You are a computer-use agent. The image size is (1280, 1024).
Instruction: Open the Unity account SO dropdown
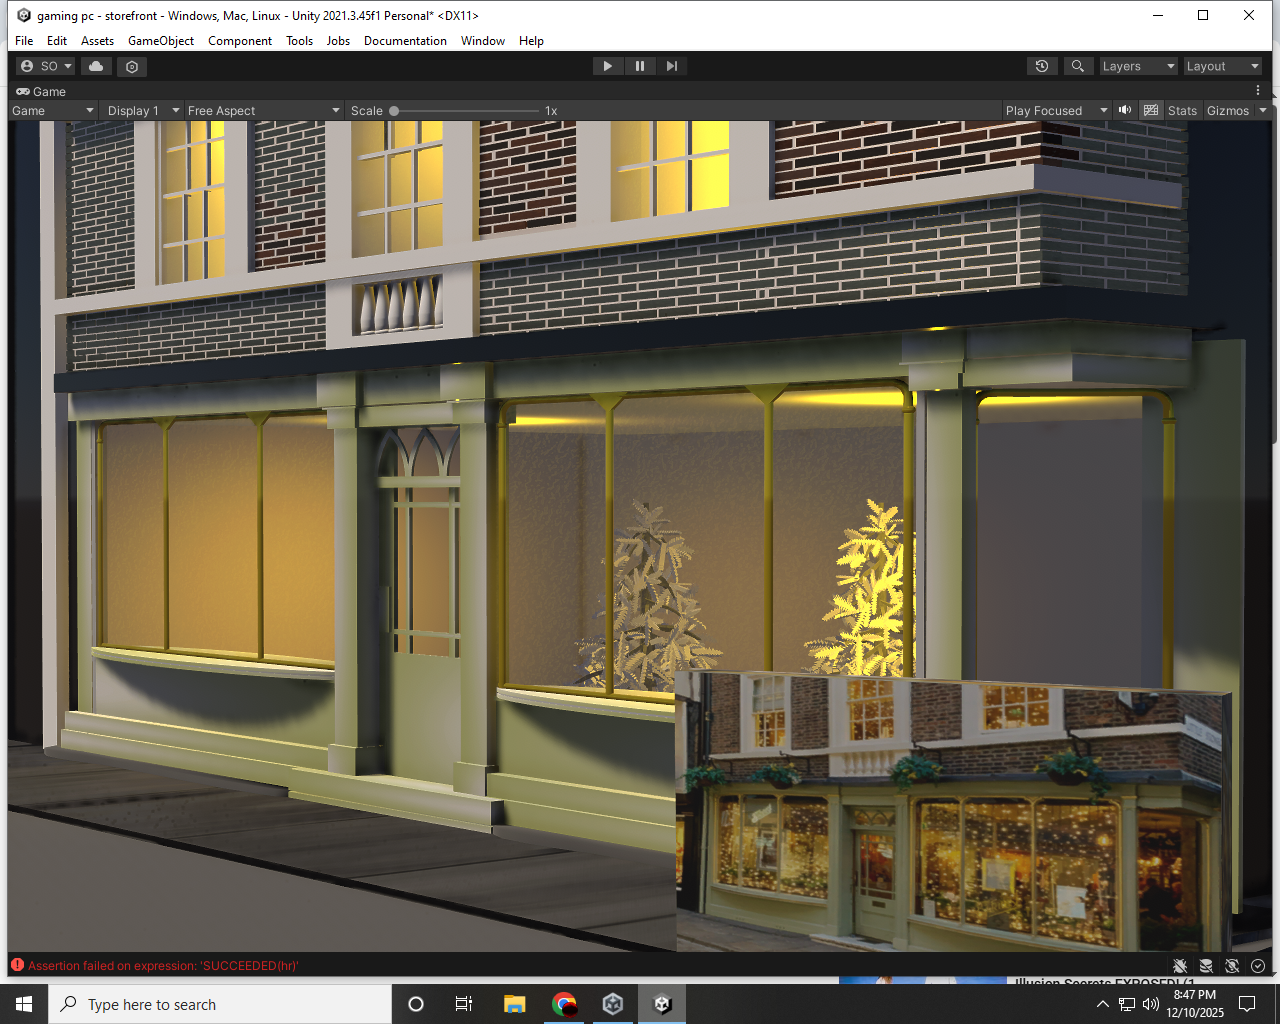coord(47,66)
